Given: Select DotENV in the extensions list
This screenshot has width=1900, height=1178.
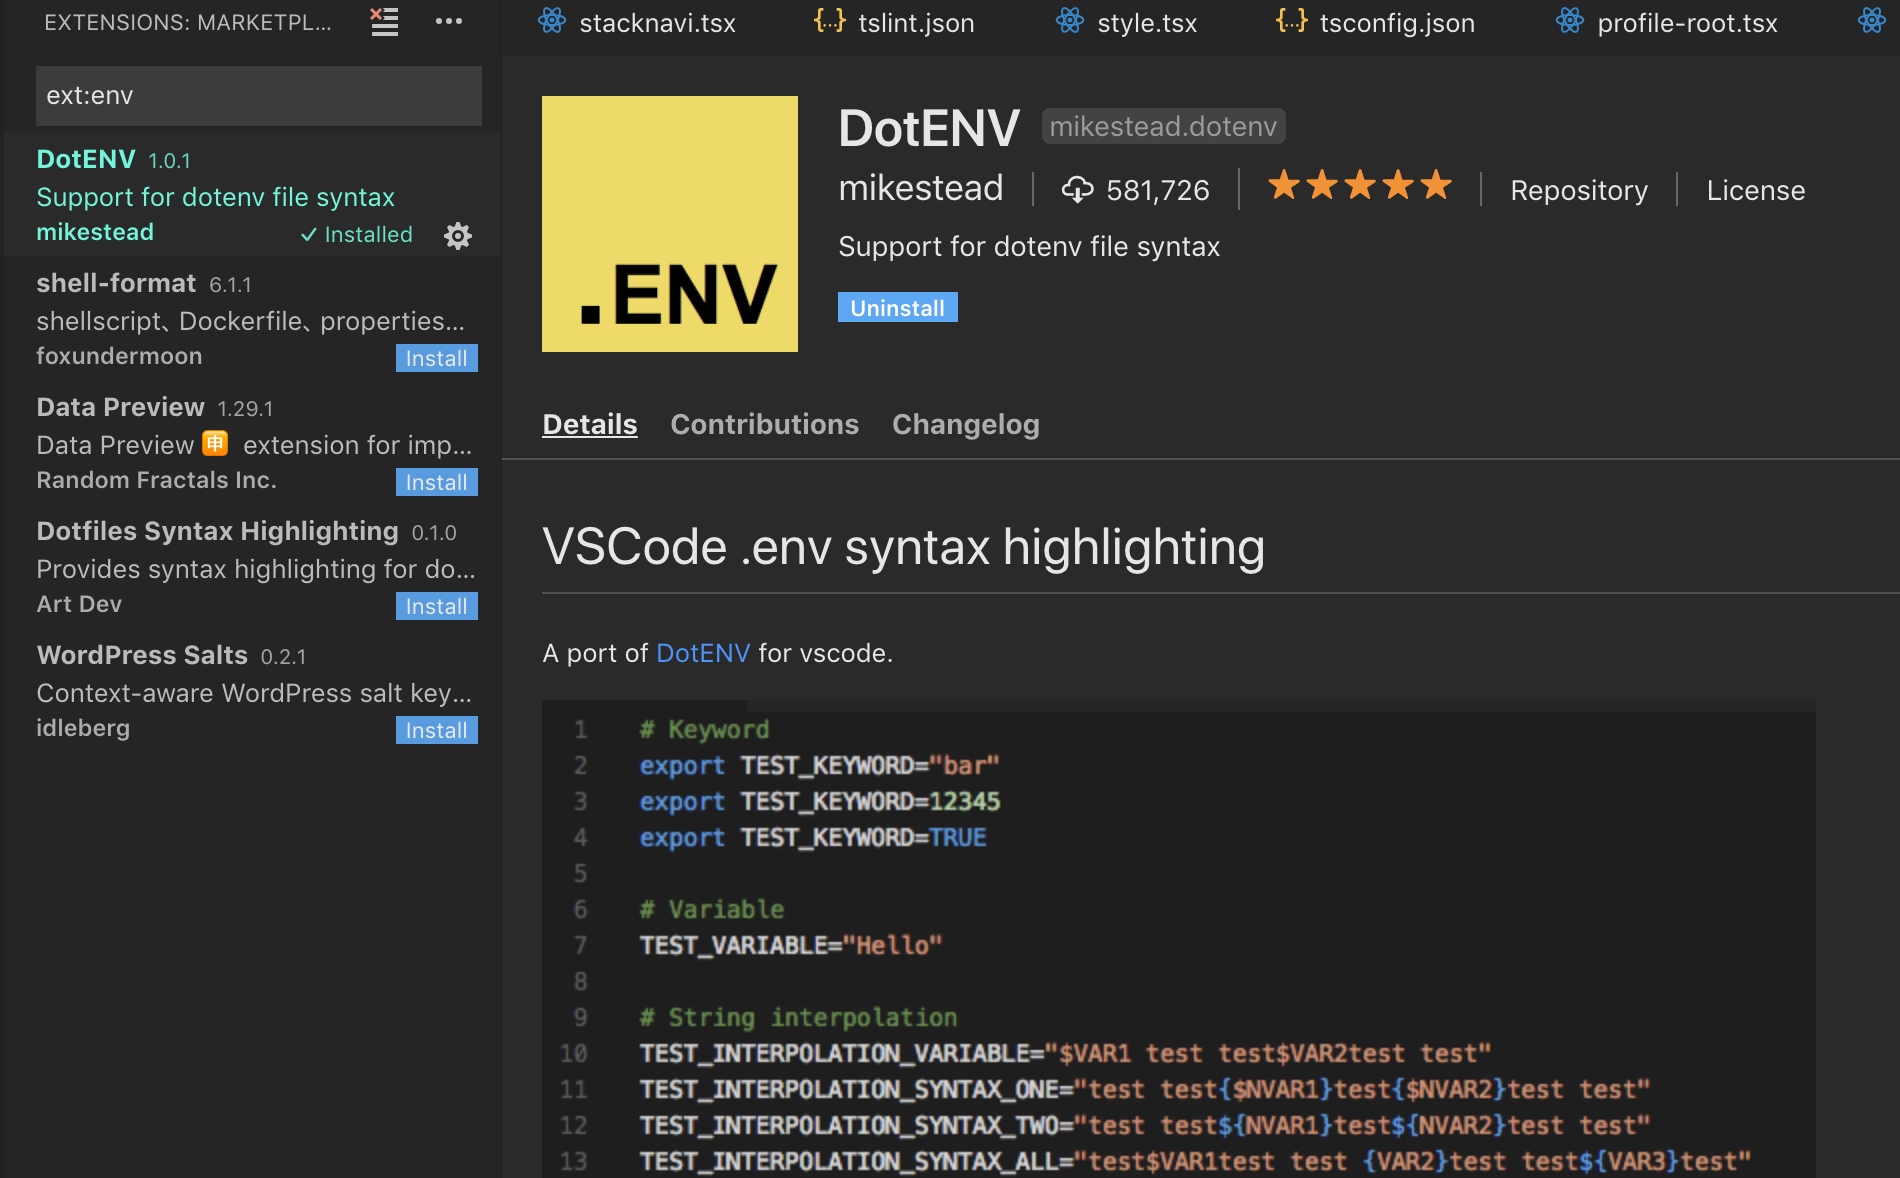Looking at the screenshot, I should tap(252, 194).
